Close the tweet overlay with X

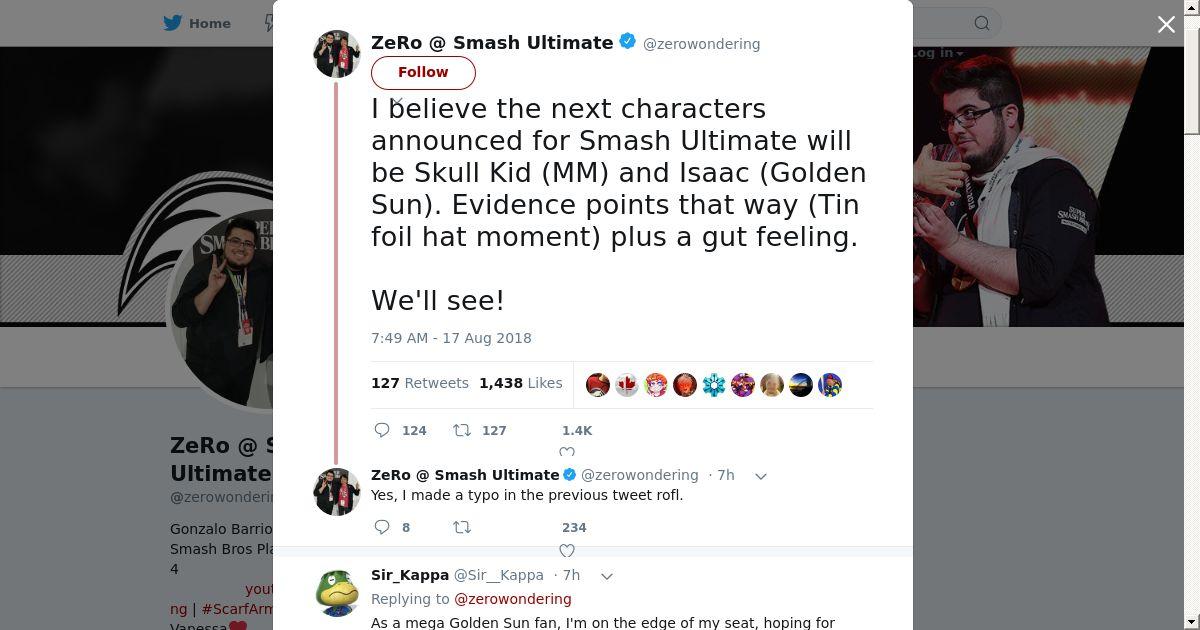tap(1166, 25)
